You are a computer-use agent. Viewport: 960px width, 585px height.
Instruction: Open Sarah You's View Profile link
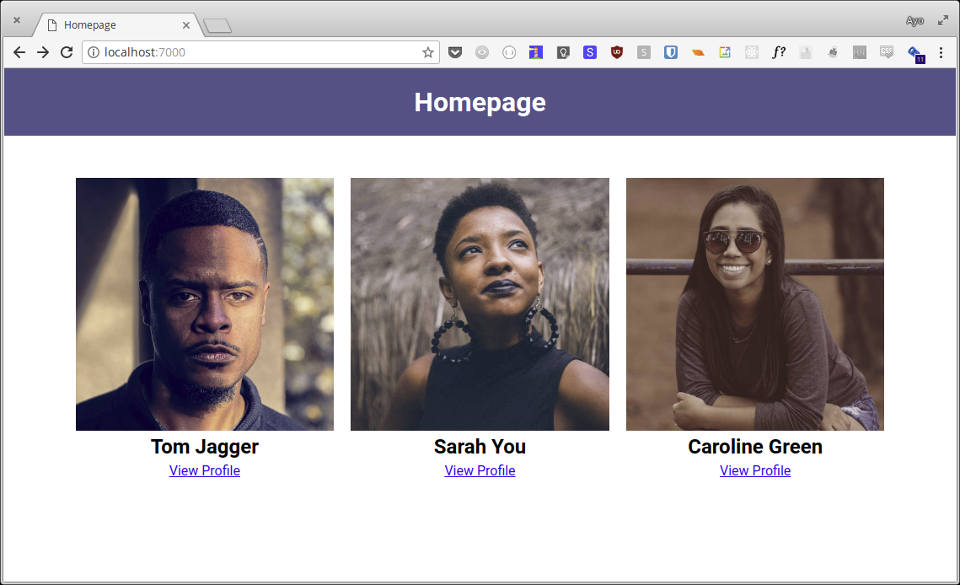[x=479, y=471]
